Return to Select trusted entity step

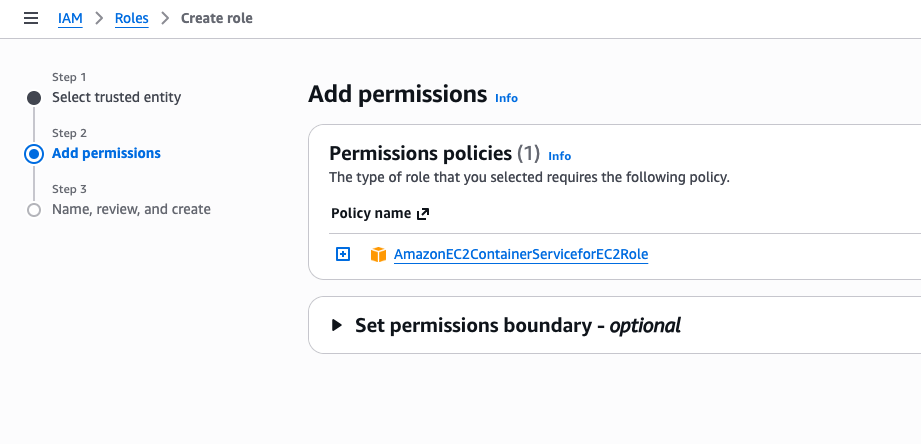116,98
